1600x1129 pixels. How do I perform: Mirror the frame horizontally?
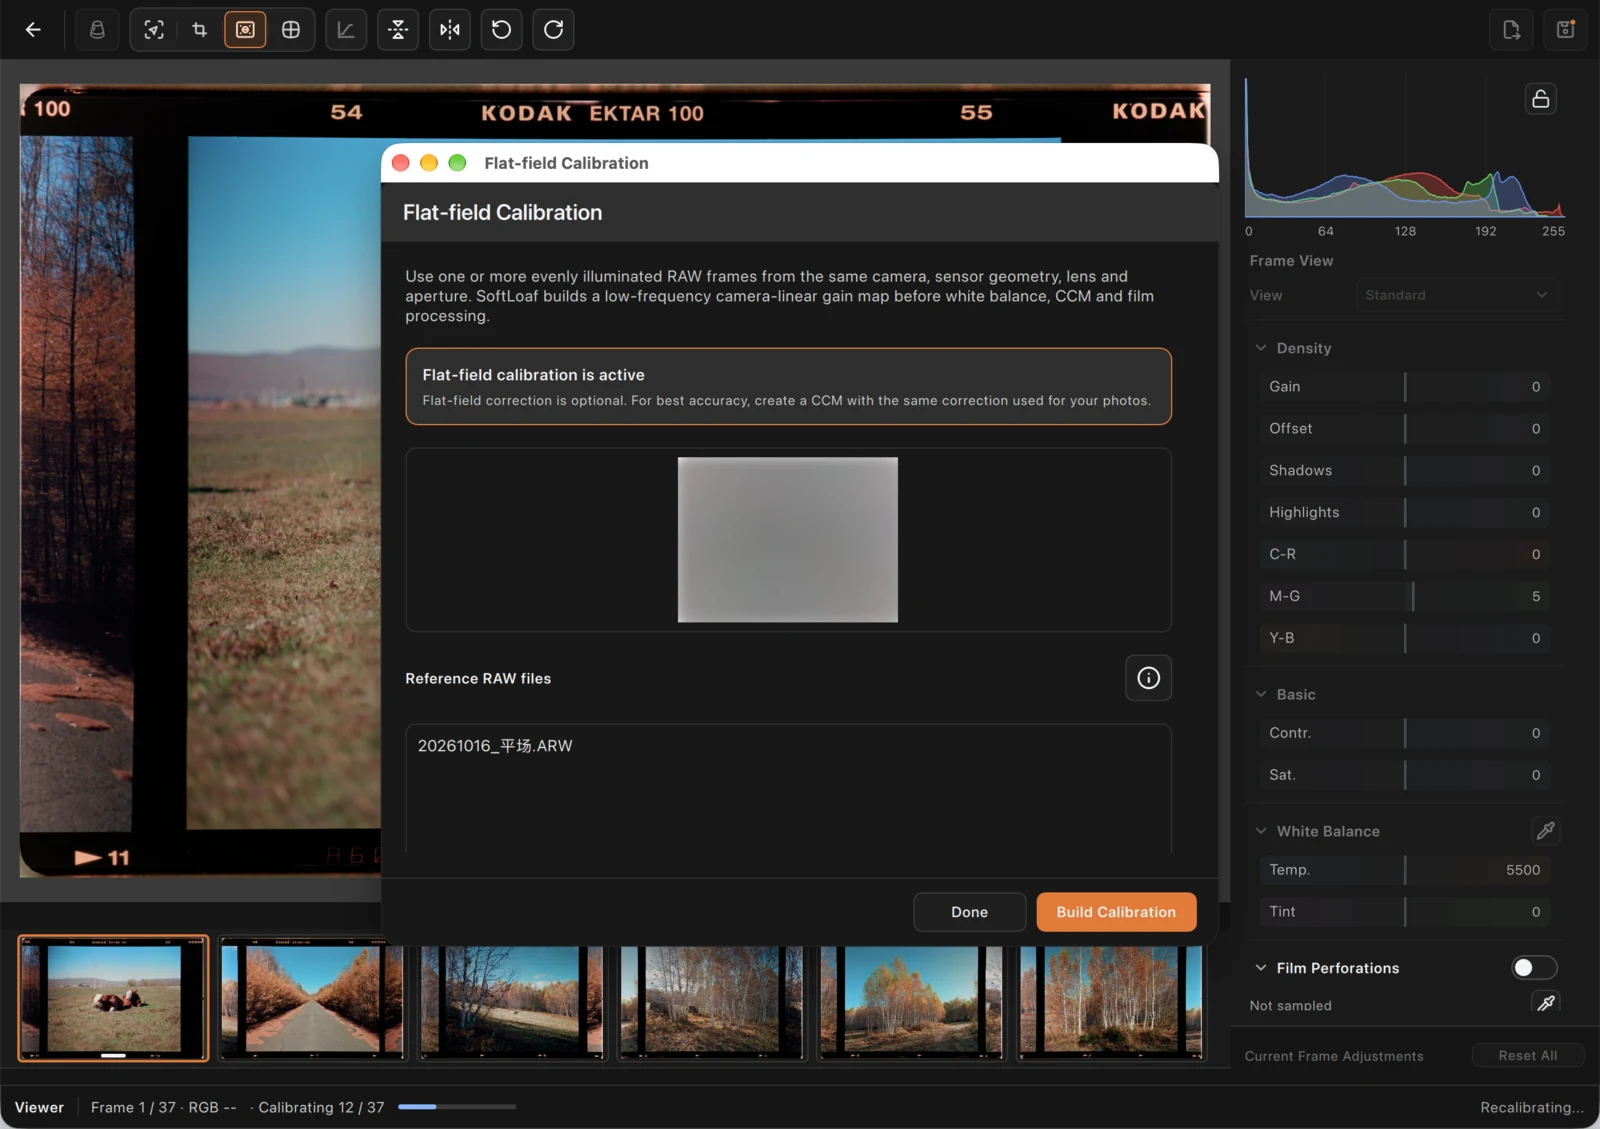coord(450,30)
